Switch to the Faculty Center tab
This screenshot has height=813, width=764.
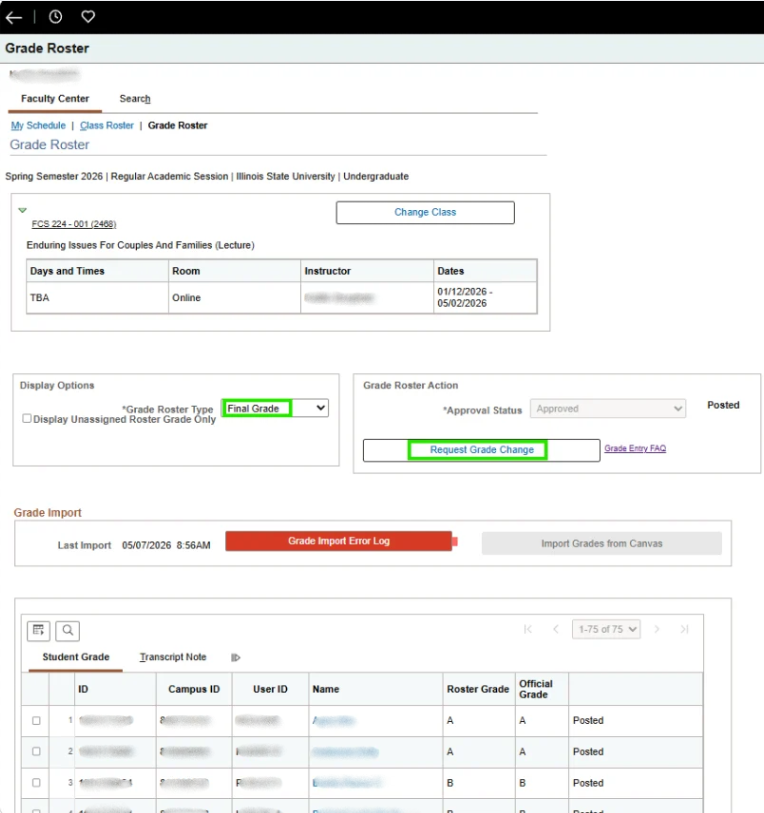click(55, 99)
